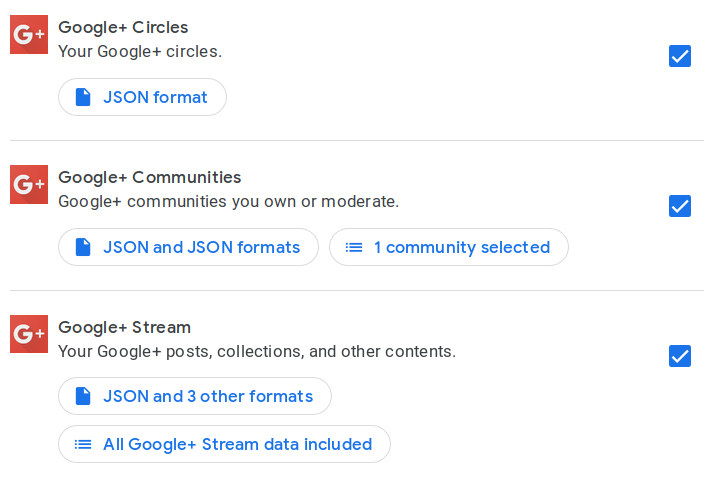Select the Google+ Circles title text
Screen dimensions: 709x483
[x=123, y=28]
